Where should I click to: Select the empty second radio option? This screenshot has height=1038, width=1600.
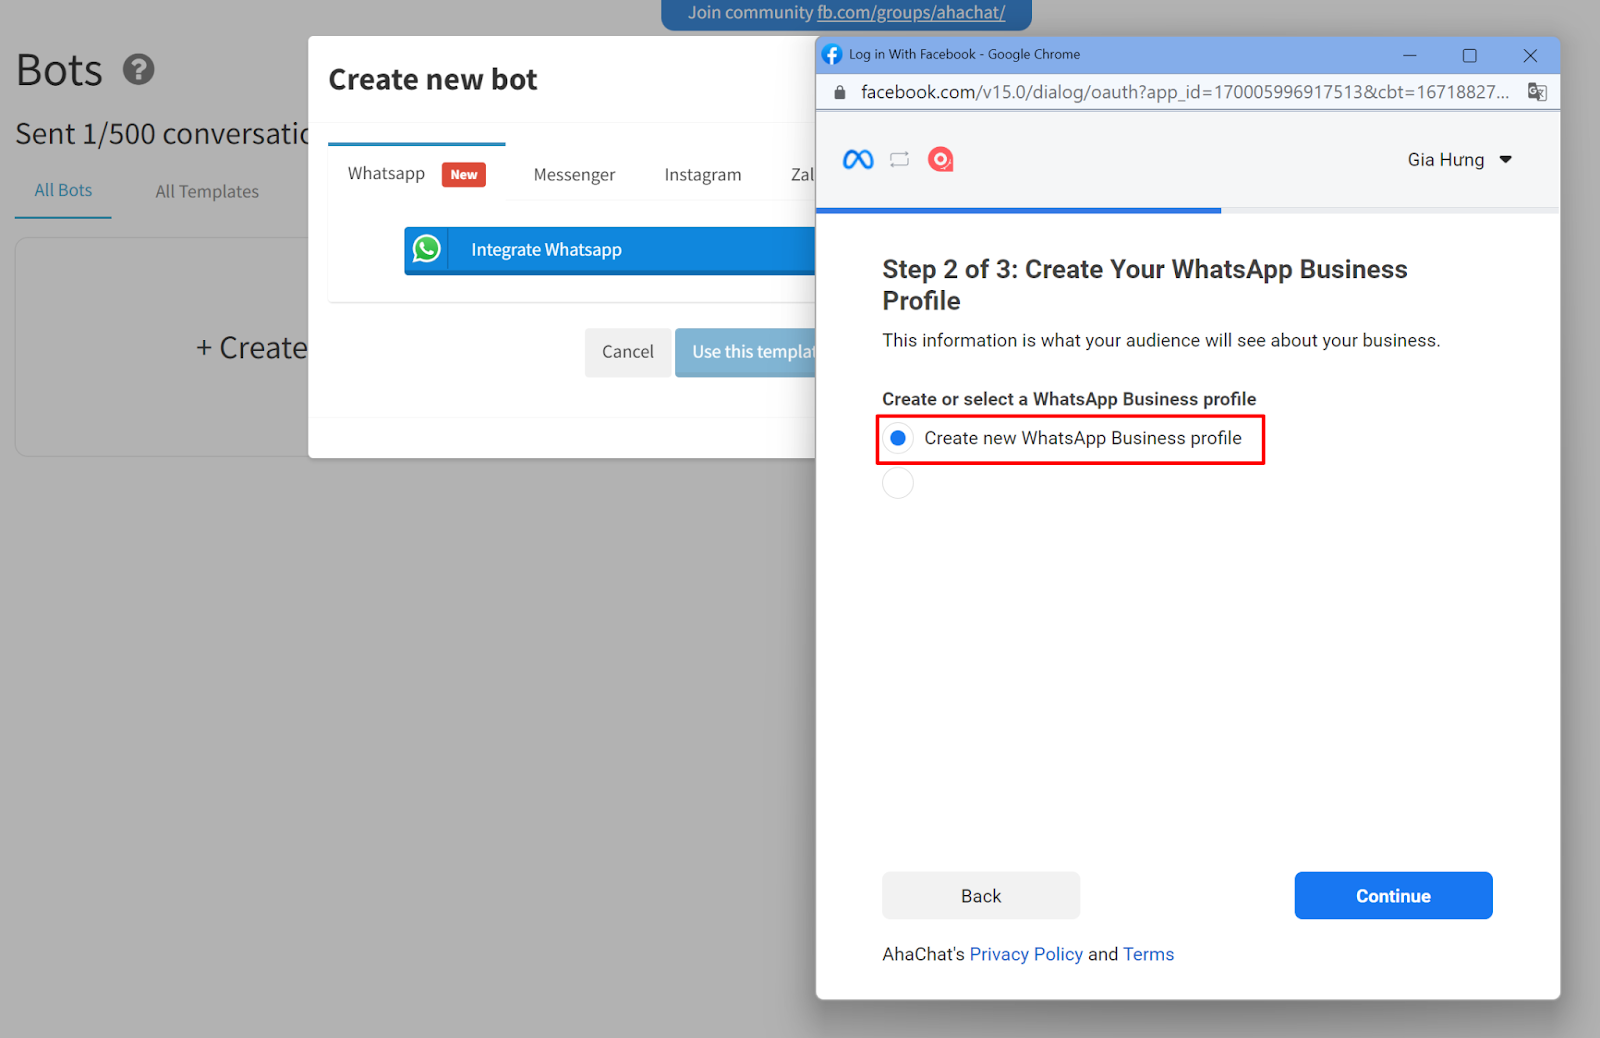898,483
